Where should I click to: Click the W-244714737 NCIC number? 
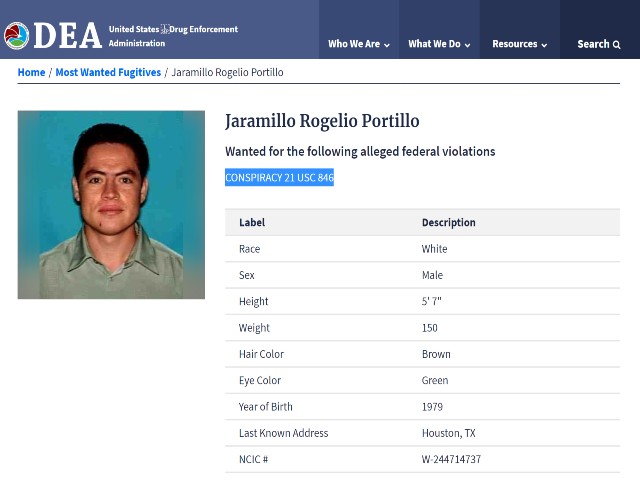tap(451, 459)
